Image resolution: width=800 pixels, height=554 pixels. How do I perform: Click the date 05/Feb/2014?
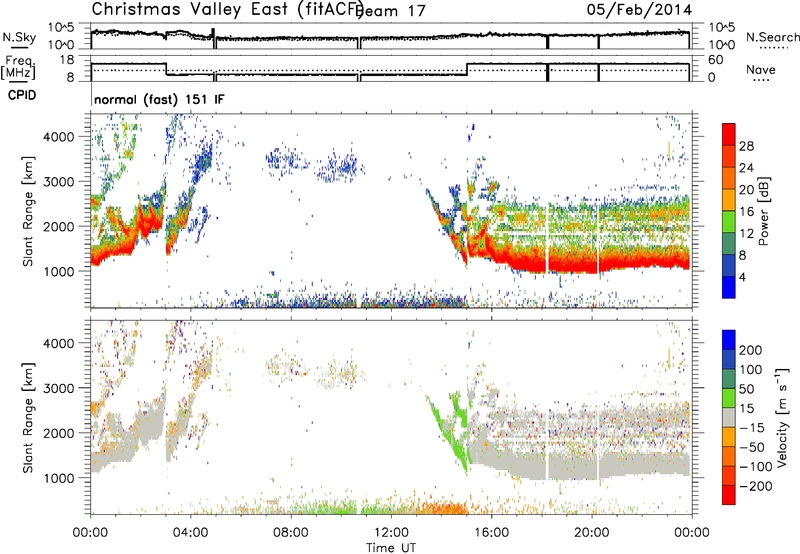pos(639,10)
